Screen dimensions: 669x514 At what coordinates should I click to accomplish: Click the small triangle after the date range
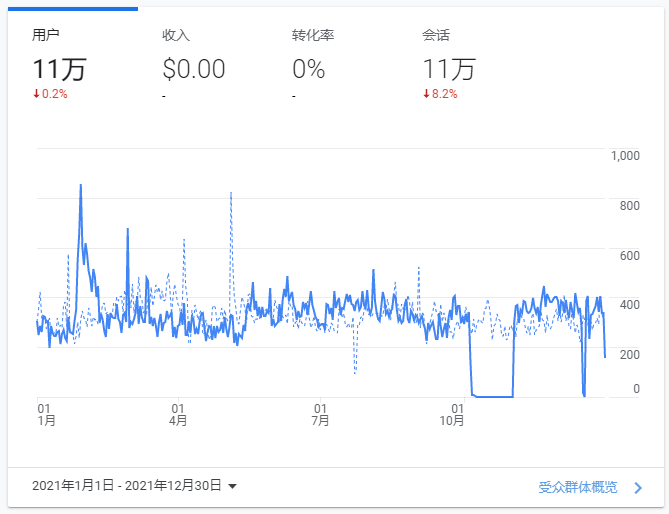(232, 487)
